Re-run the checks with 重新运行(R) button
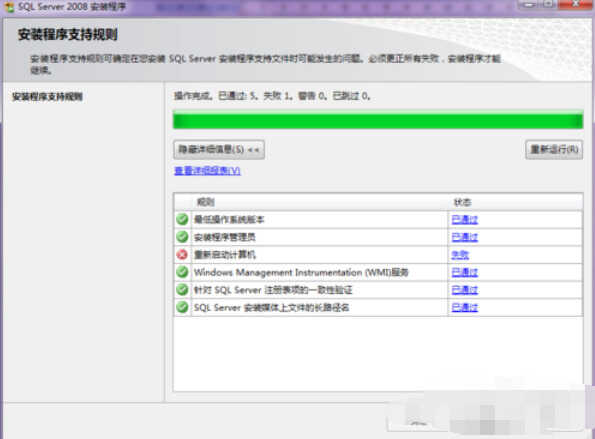The width and height of the screenshot is (595, 439). (x=554, y=149)
